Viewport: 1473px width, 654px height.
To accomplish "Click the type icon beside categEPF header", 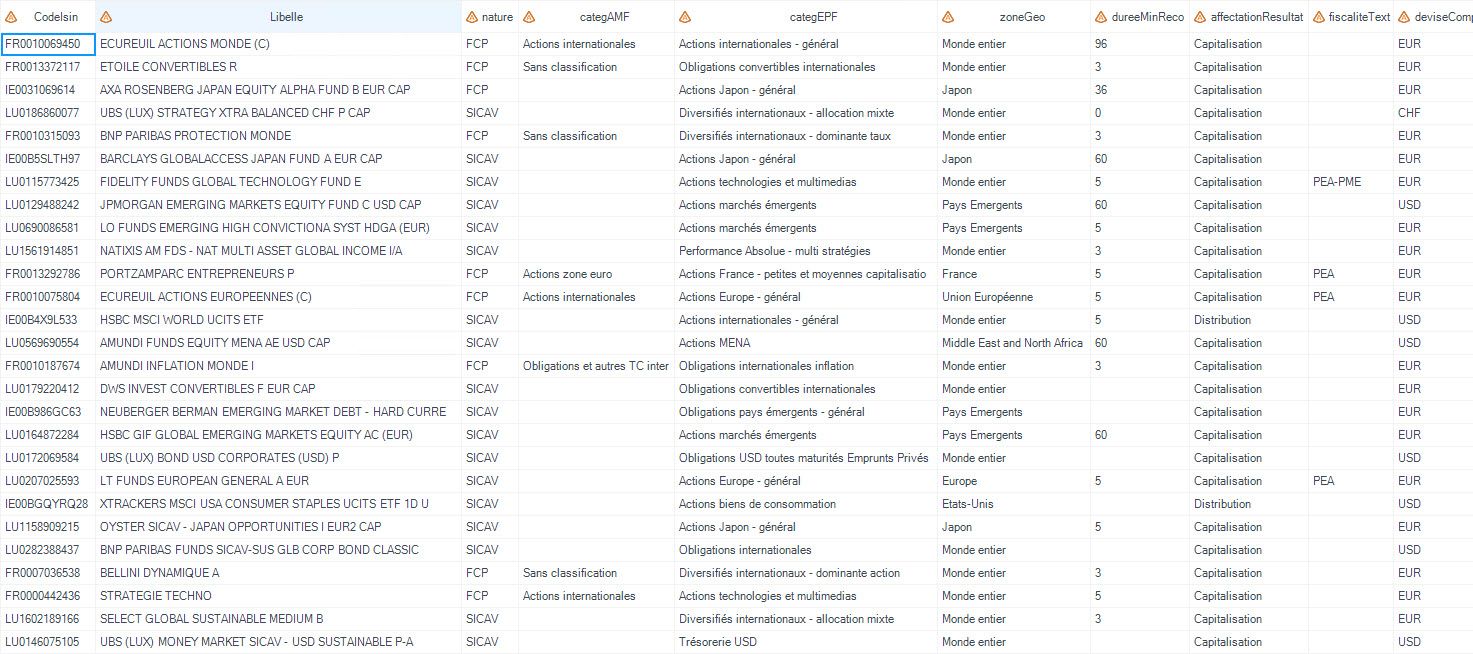I will [685, 17].
